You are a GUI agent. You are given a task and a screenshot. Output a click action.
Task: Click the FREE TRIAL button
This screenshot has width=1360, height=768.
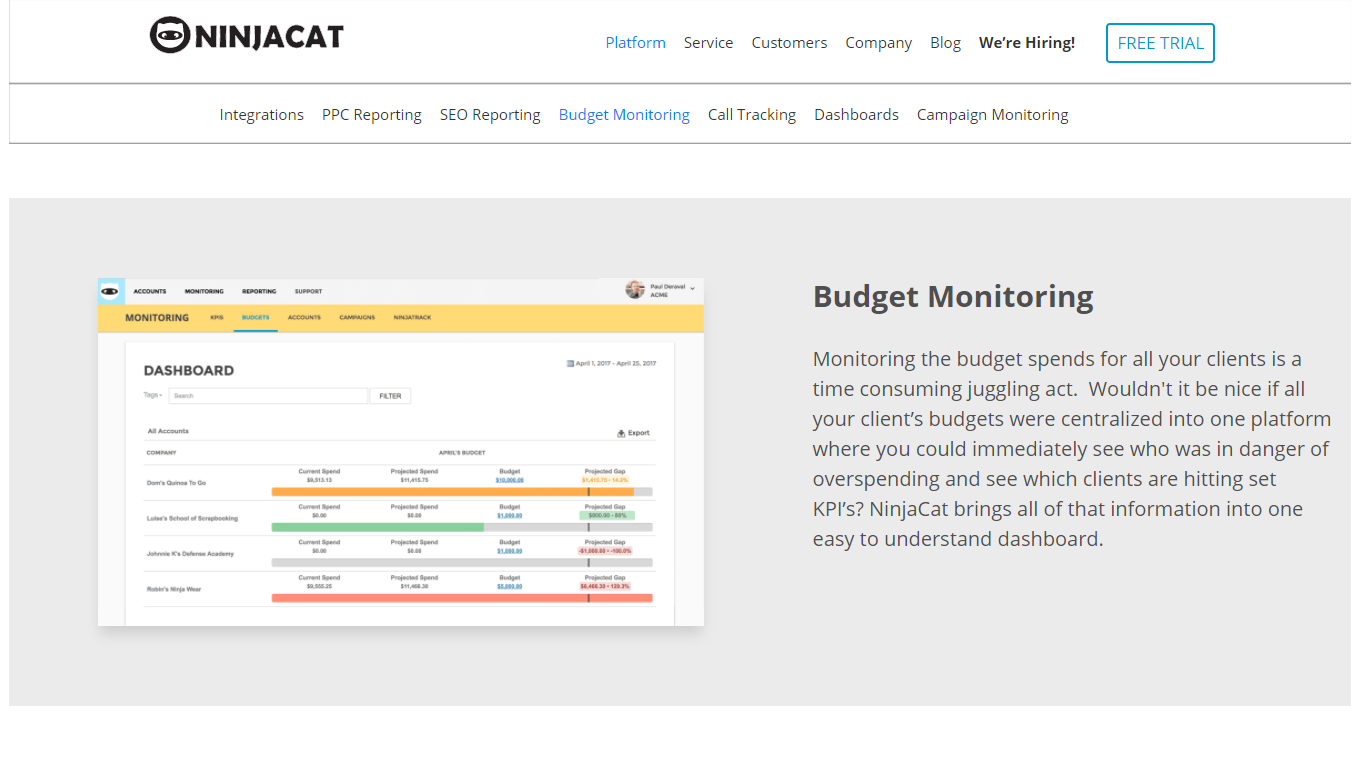point(1160,43)
